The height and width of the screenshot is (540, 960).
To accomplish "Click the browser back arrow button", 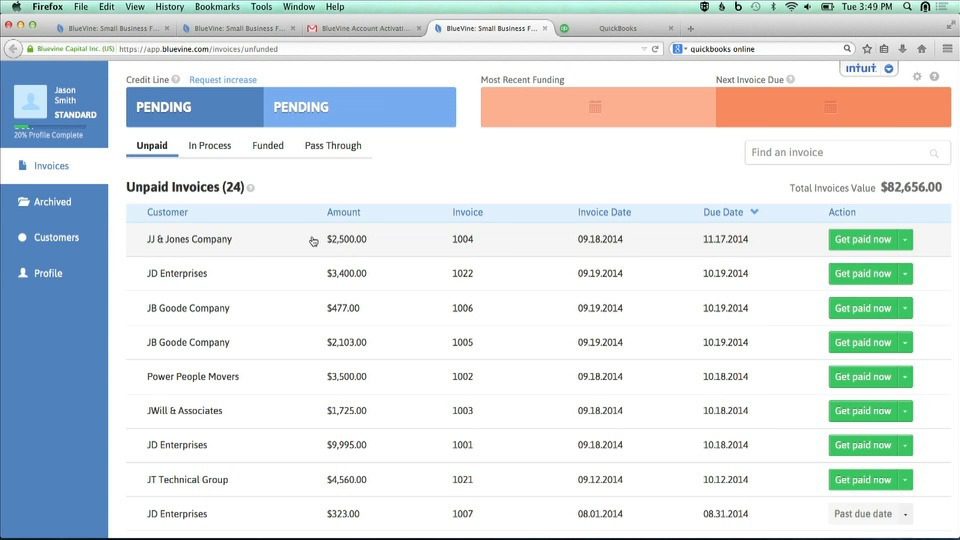I will [13, 49].
